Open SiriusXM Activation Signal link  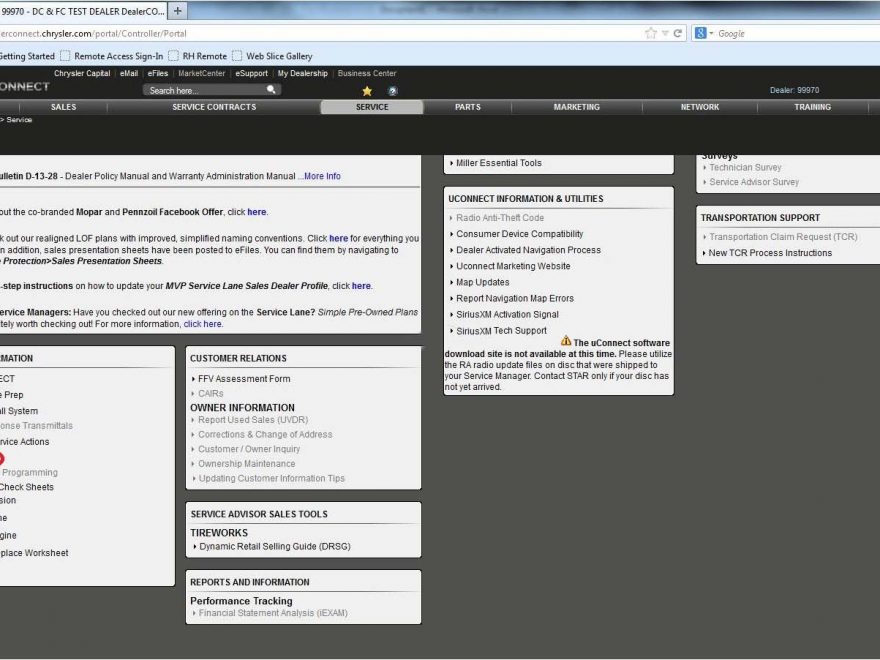[x=507, y=315]
